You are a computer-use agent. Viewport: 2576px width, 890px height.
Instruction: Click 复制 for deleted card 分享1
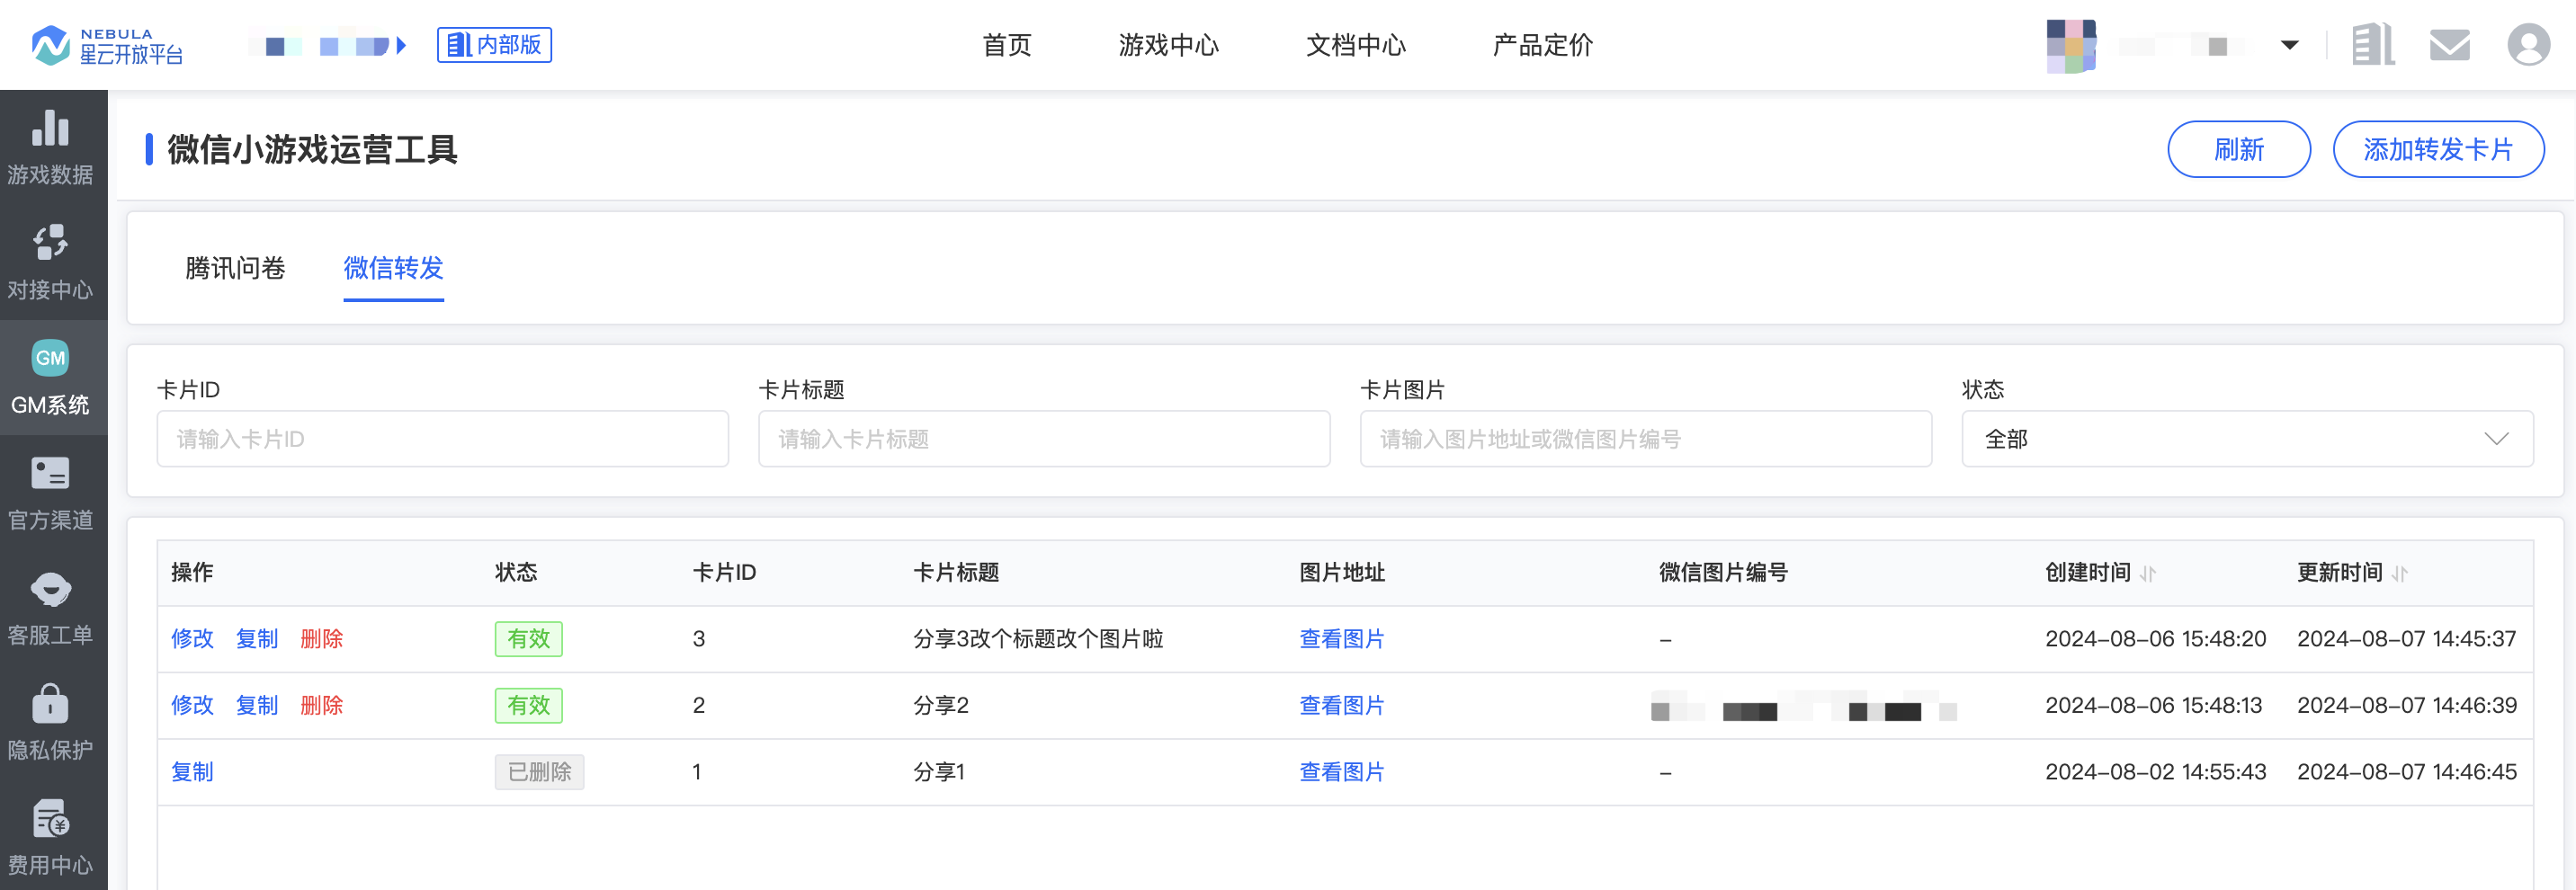tap(192, 772)
